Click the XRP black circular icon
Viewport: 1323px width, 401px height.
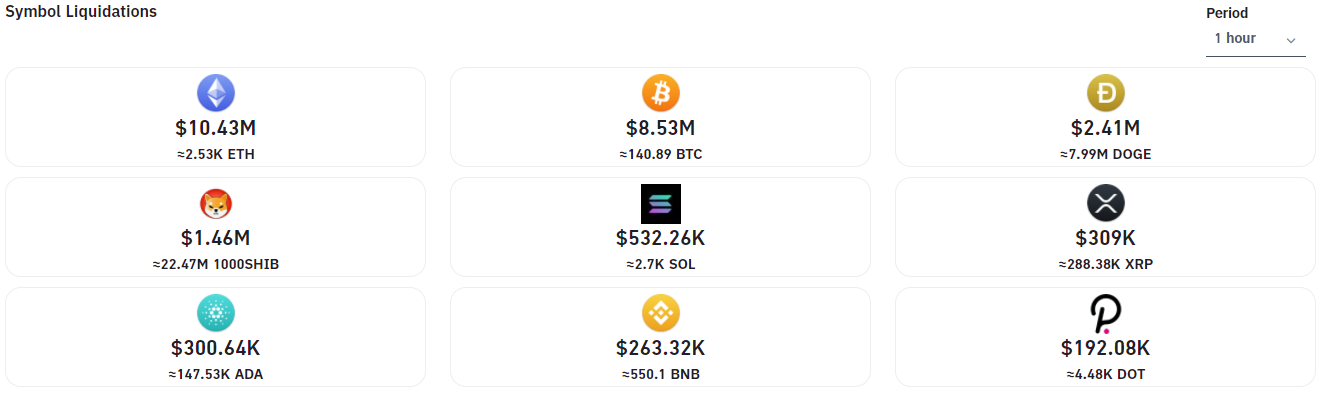1105,204
